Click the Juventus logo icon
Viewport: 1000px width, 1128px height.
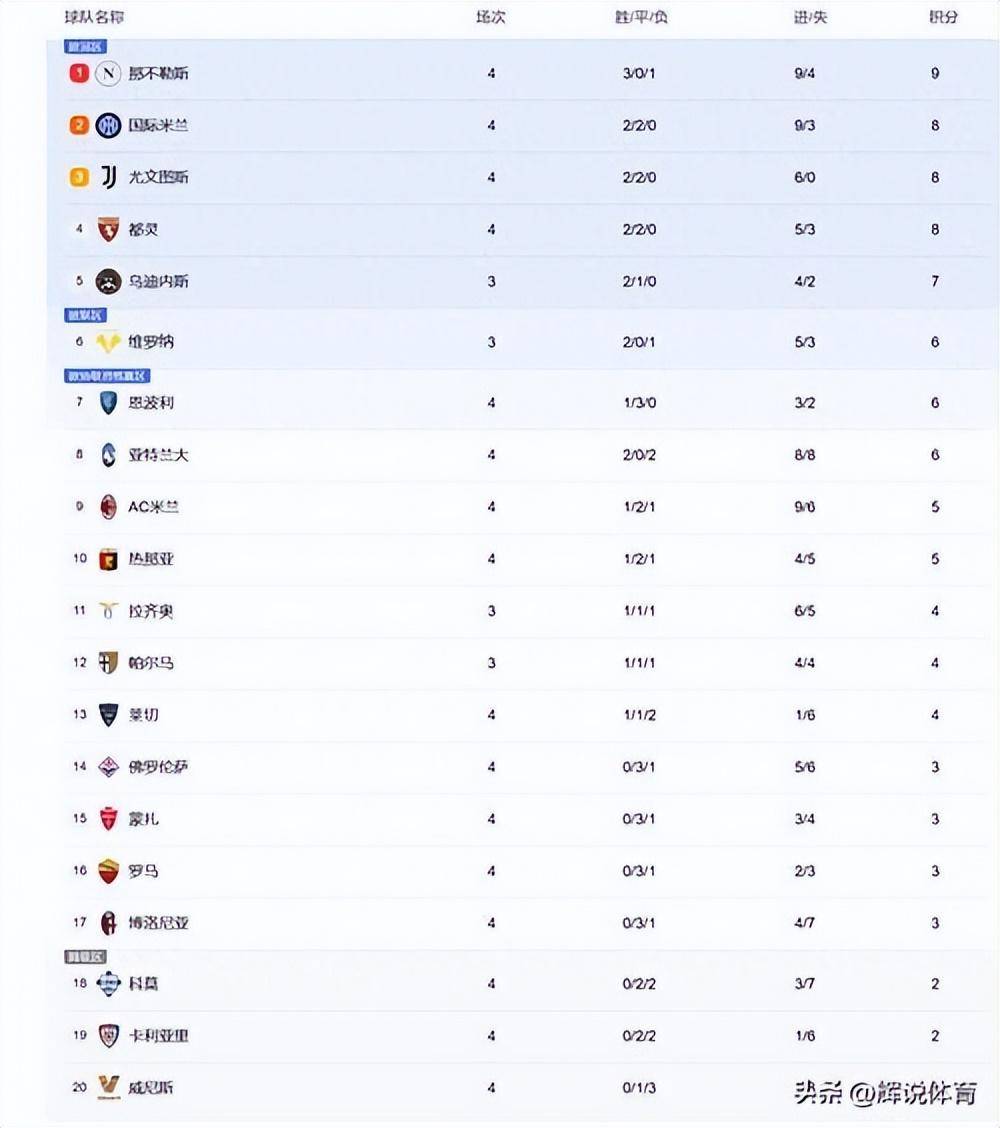click(108, 177)
